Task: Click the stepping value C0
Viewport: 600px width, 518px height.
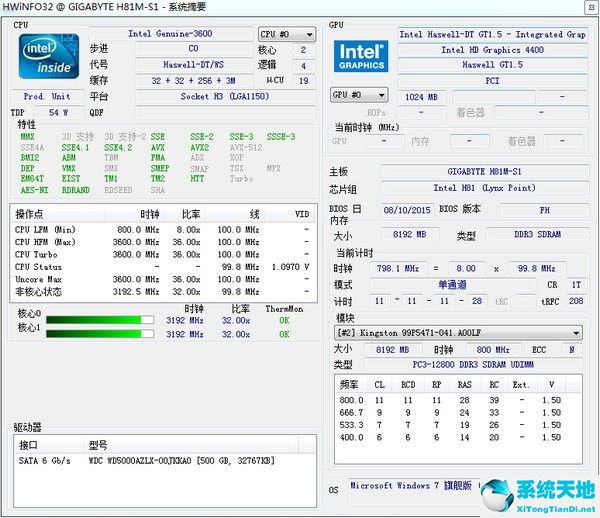Action: tap(193, 49)
